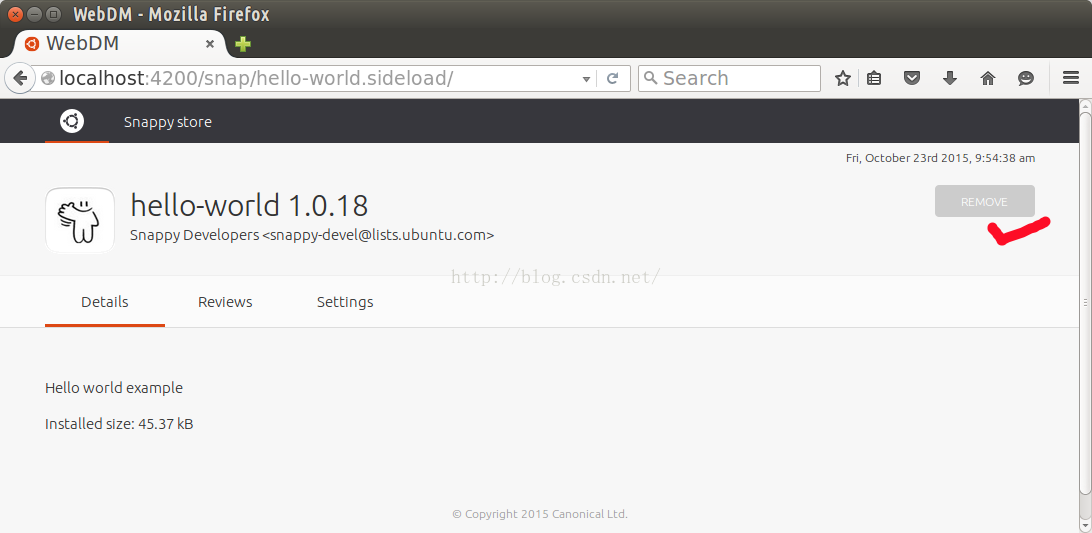Show bookmarks list icon

pyautogui.click(x=874, y=78)
